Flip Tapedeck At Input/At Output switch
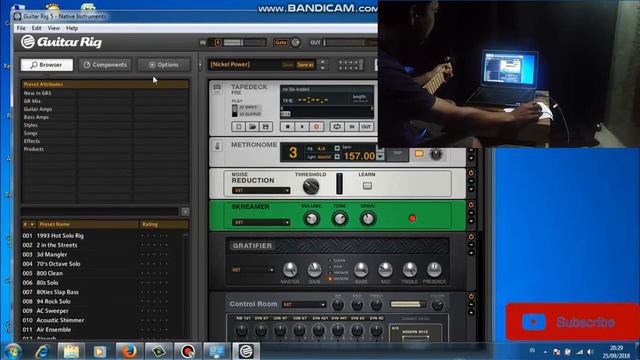This screenshot has height=360, width=640. click(x=235, y=110)
